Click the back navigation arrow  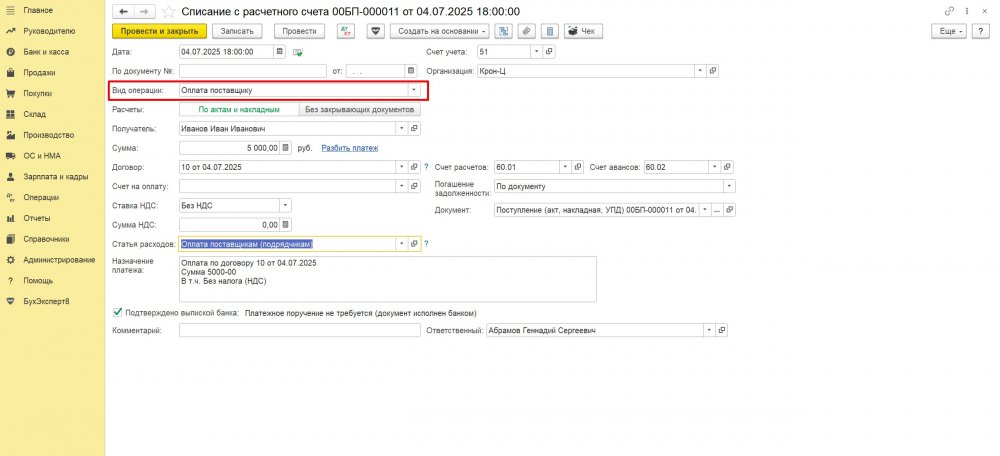(x=124, y=11)
